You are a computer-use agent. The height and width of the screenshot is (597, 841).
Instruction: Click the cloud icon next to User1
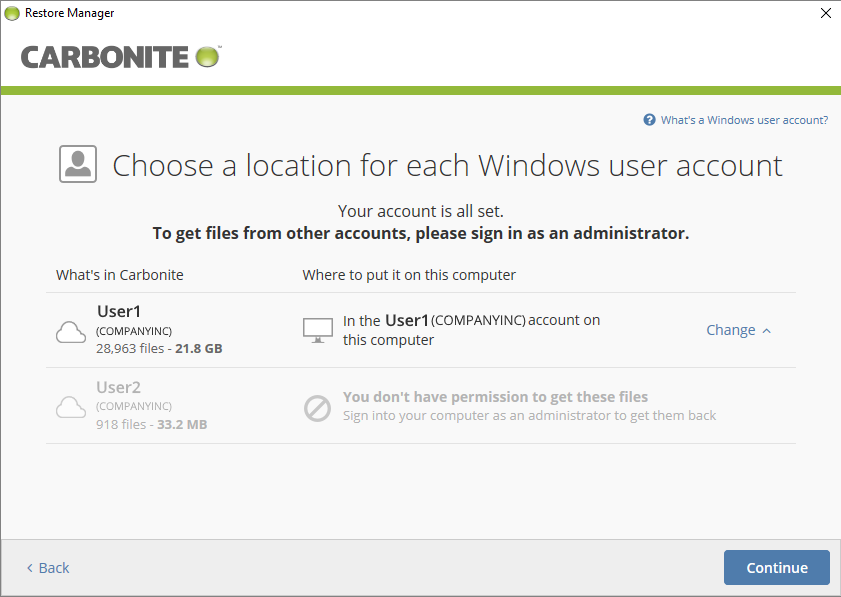click(70, 330)
